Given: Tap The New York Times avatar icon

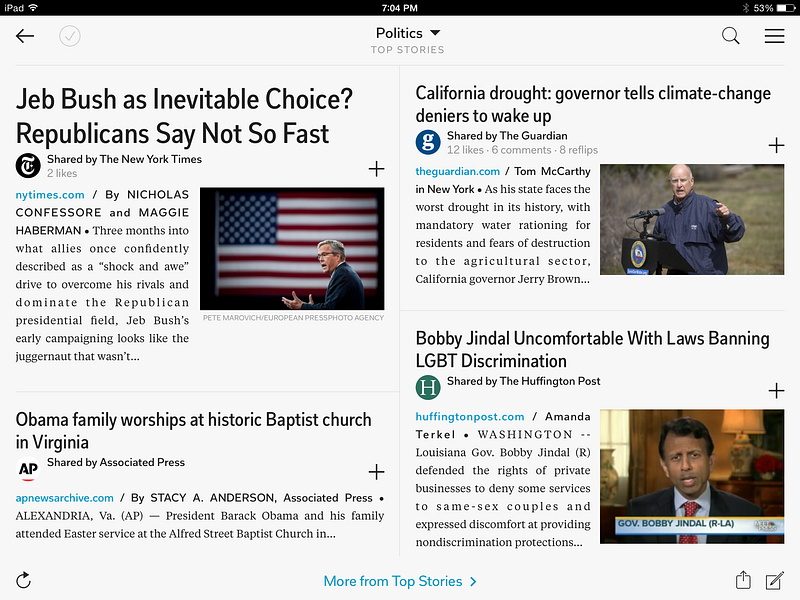Looking at the screenshot, I should [28, 166].
